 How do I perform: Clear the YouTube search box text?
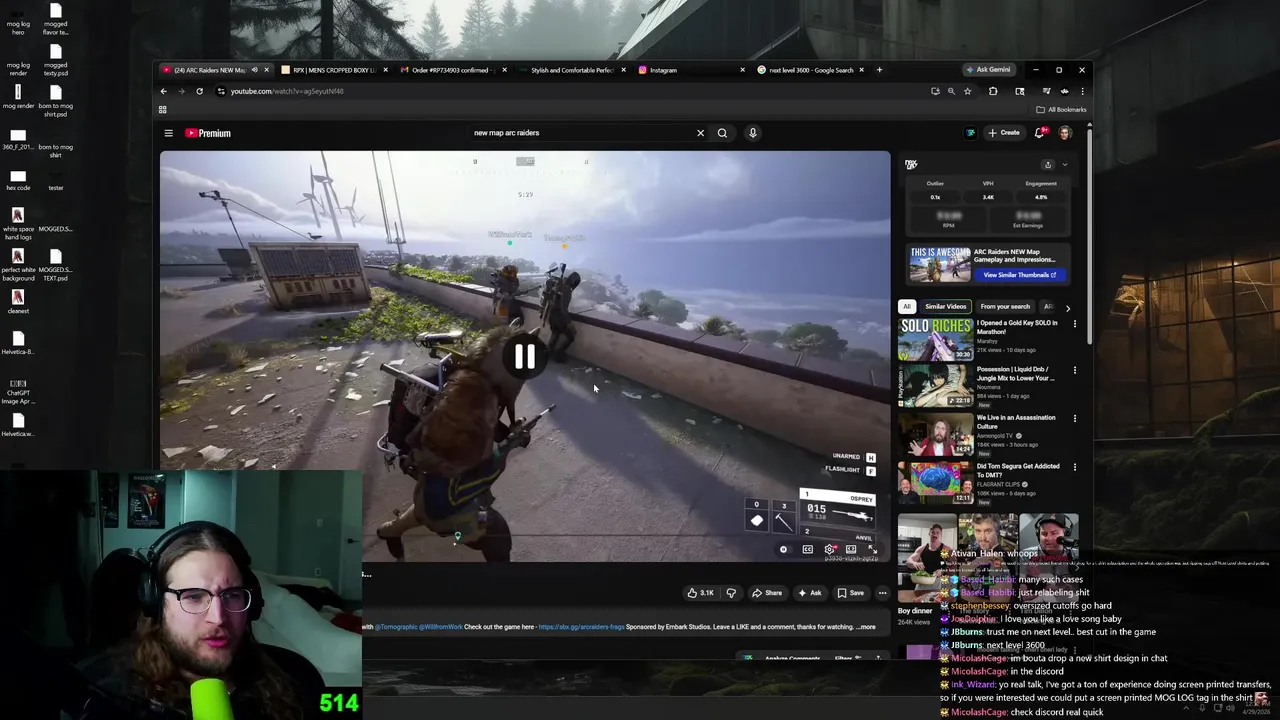700,133
